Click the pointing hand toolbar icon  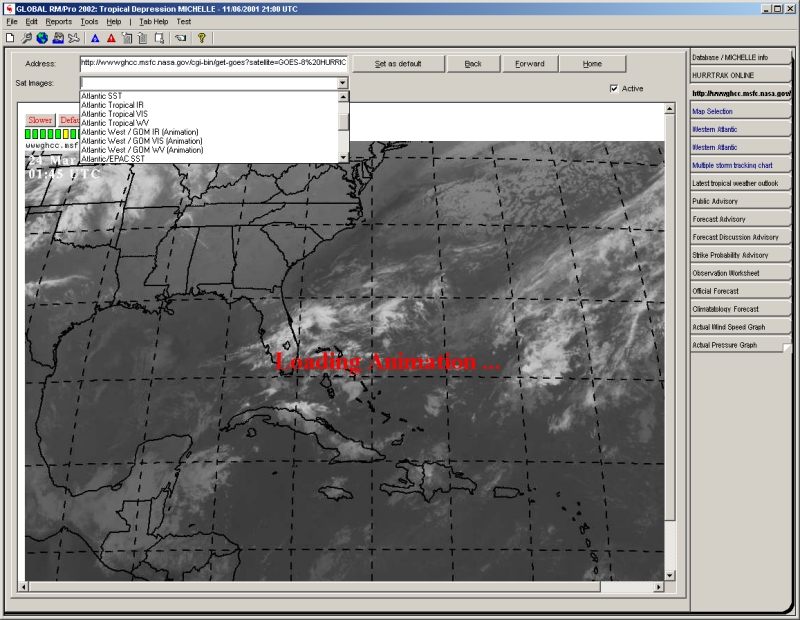point(180,38)
